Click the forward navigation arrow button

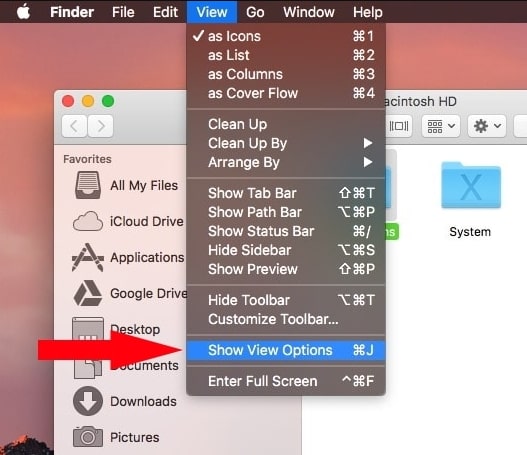coord(100,126)
